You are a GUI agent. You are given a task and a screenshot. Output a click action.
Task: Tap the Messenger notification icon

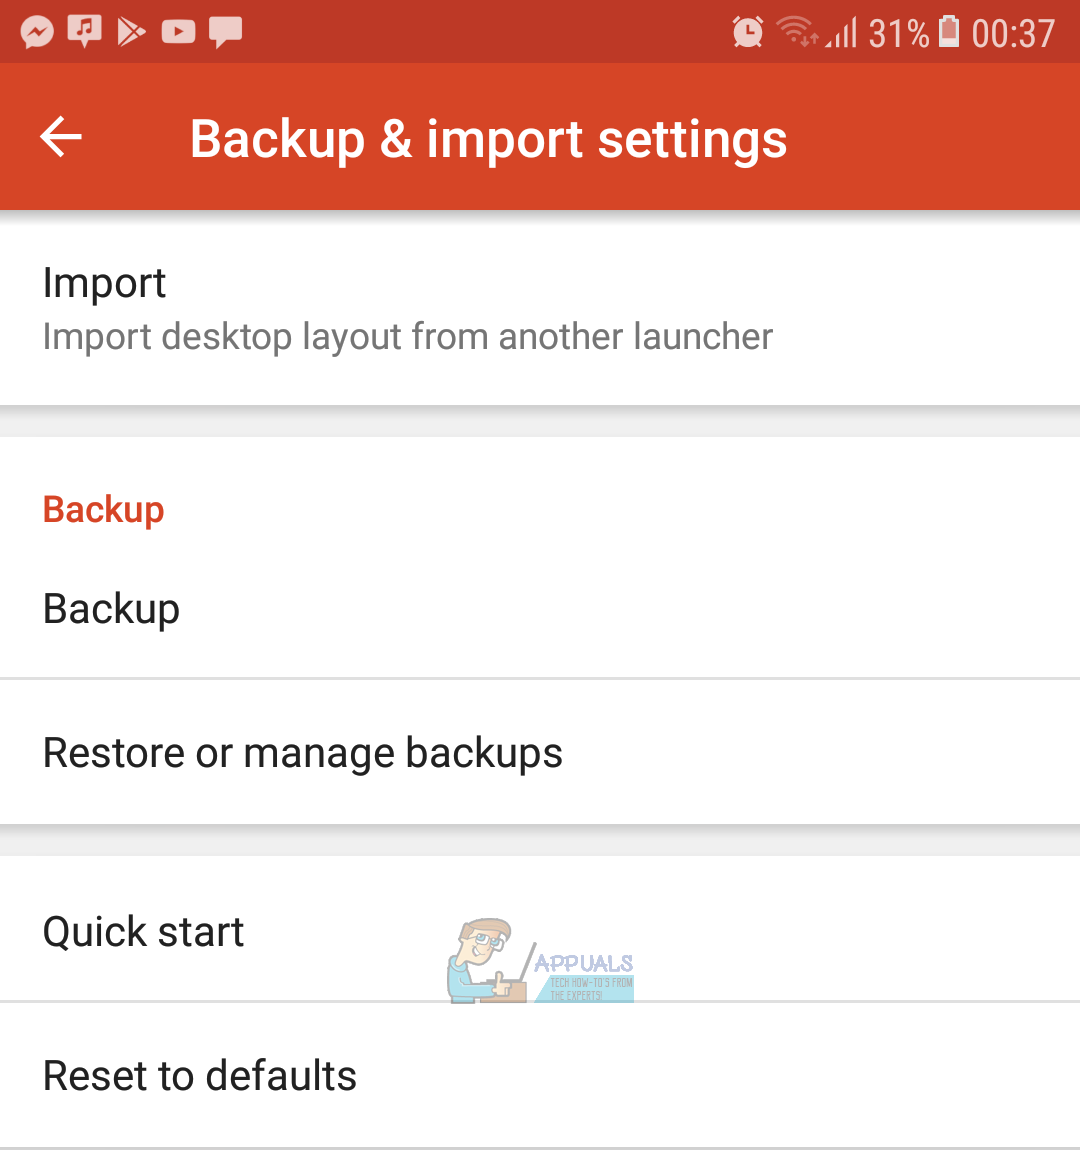(37, 32)
